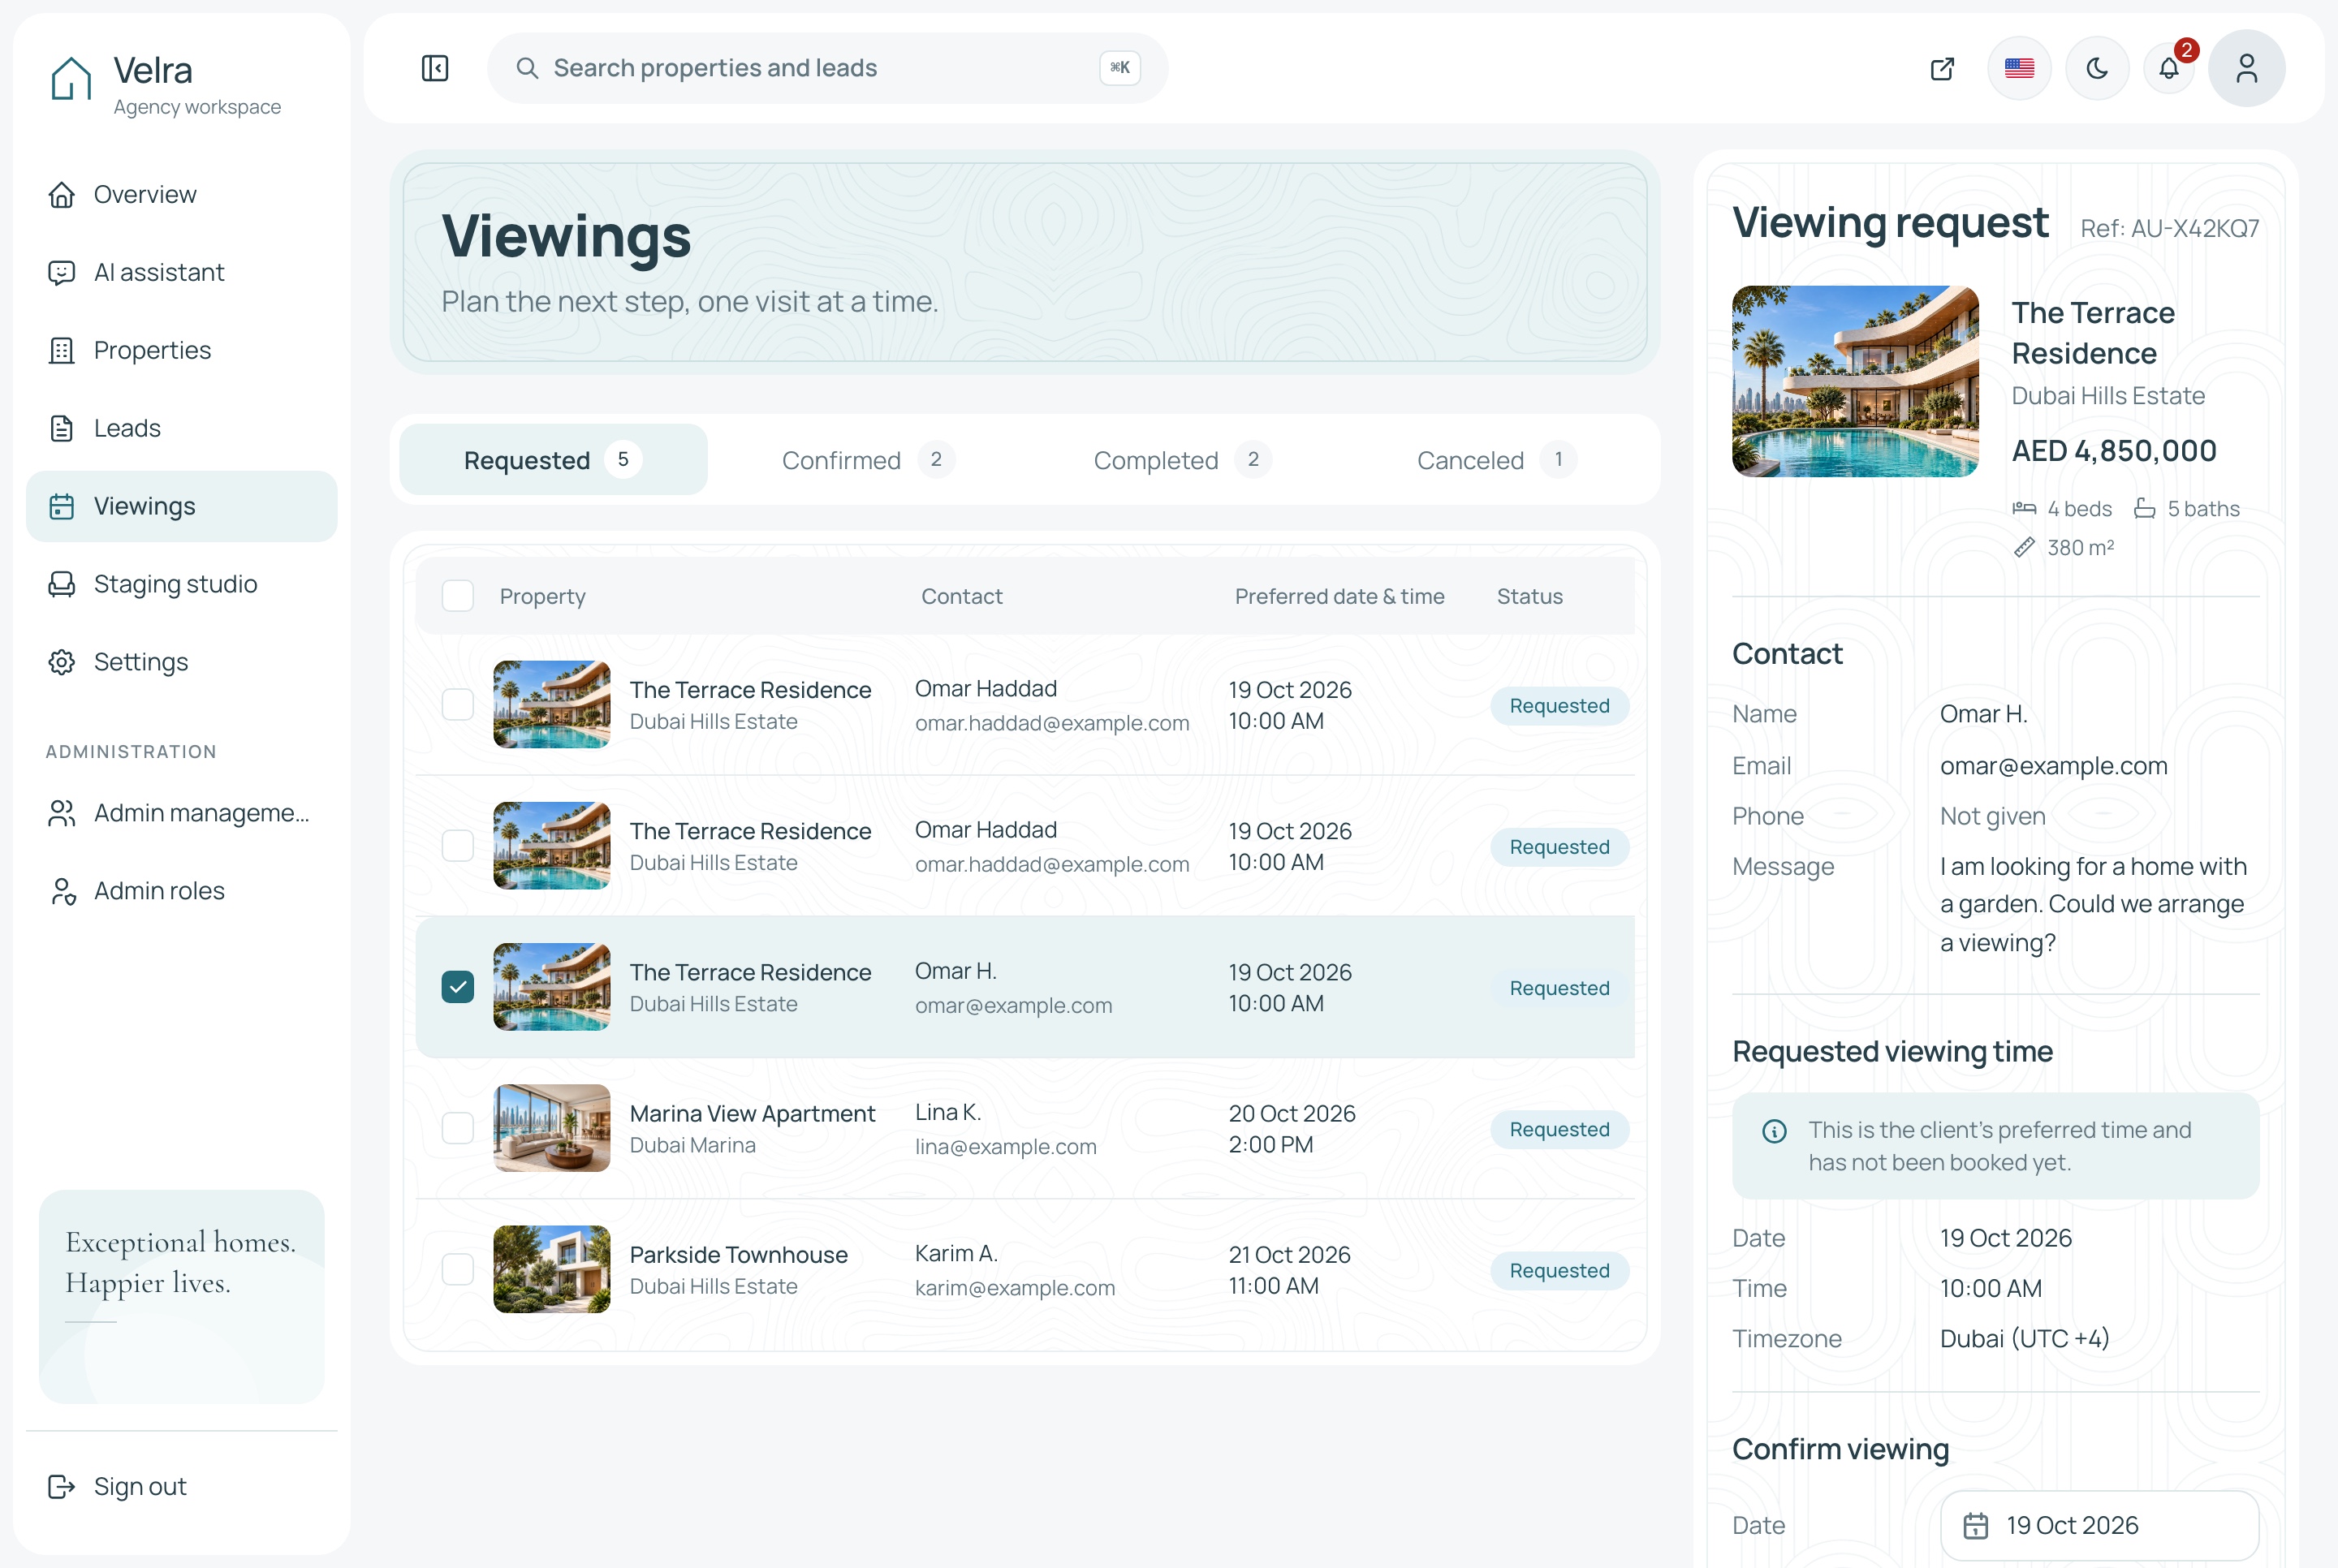Image resolution: width=2338 pixels, height=1568 pixels.
Task: Open Settings page
Action: coord(182,662)
